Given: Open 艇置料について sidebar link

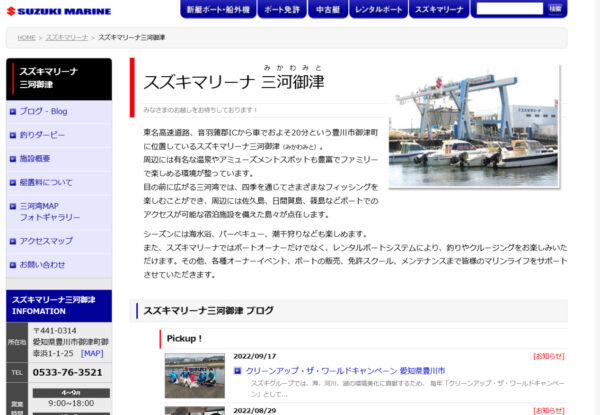Looking at the screenshot, I should tap(46, 182).
